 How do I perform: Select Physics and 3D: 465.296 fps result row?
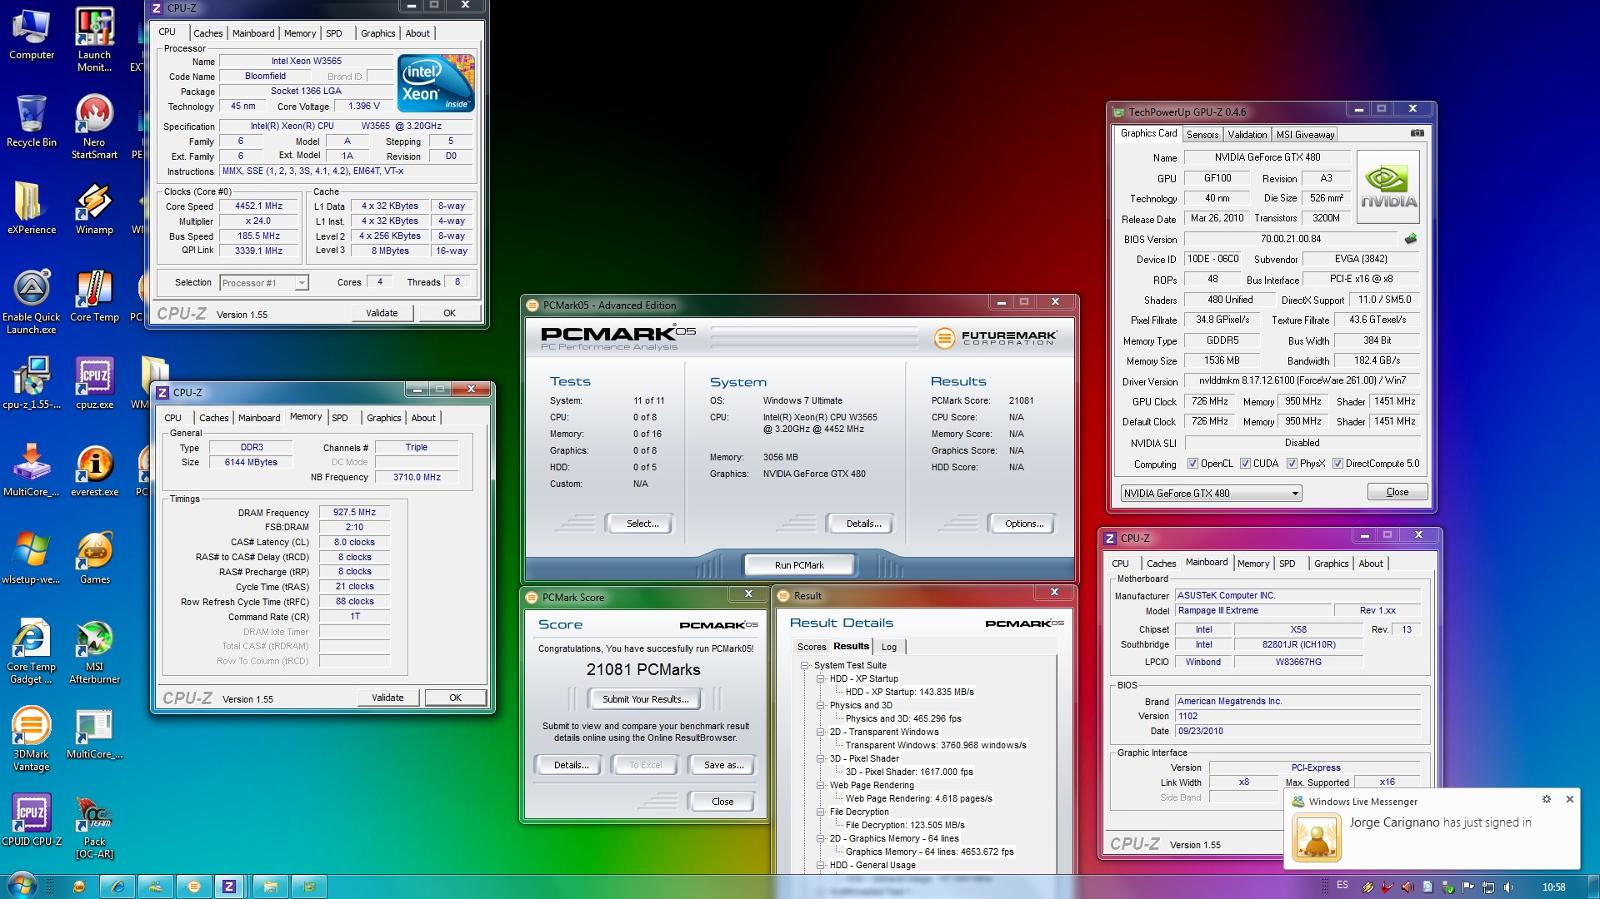(903, 718)
